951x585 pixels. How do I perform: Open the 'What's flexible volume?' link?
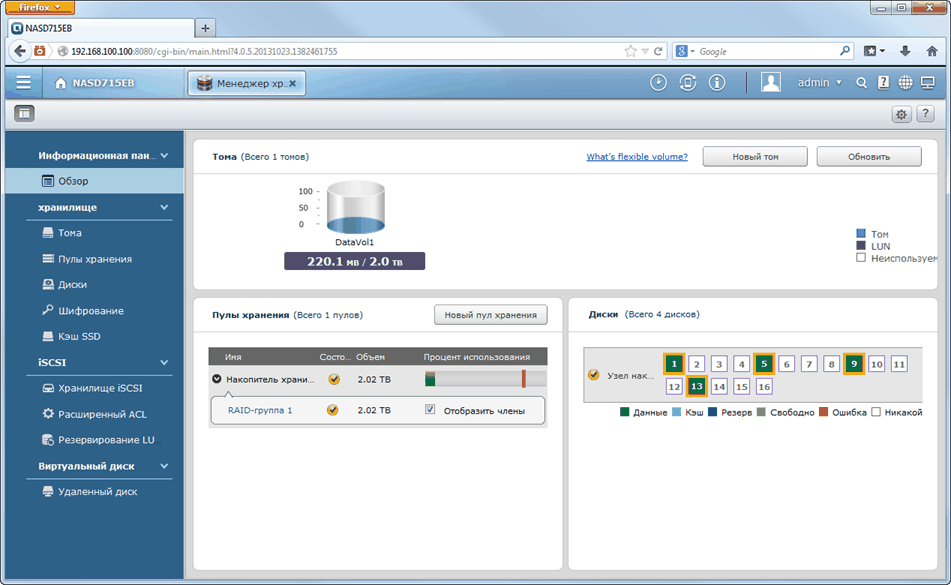(636, 157)
